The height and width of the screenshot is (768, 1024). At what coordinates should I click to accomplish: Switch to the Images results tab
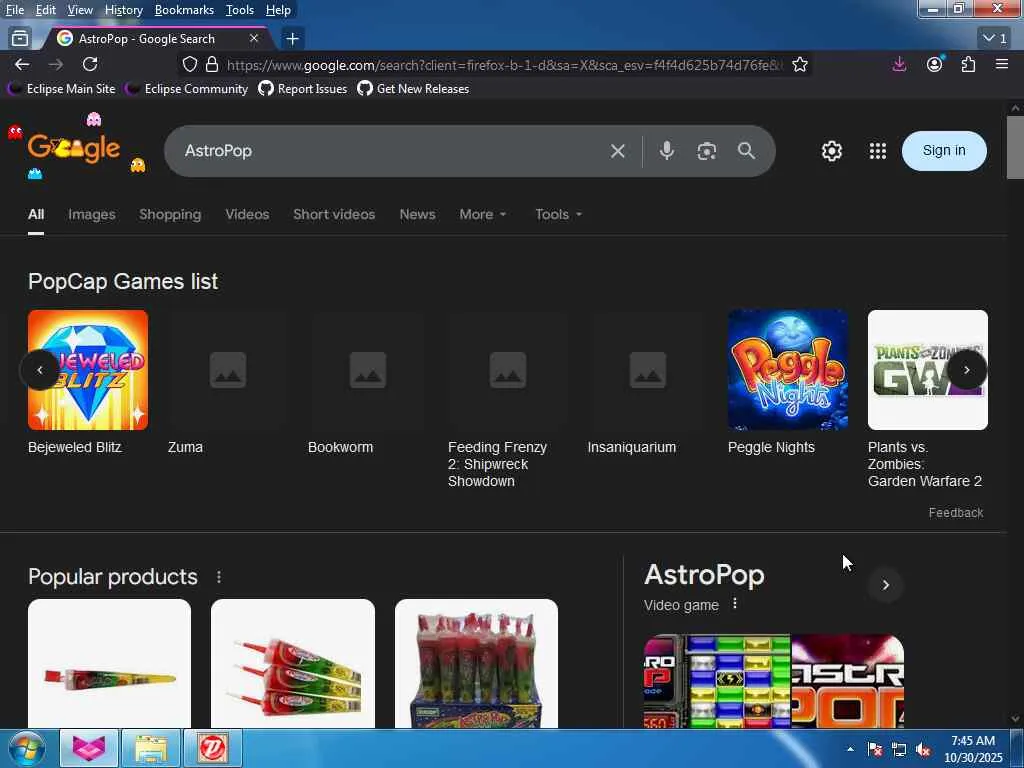[91, 214]
